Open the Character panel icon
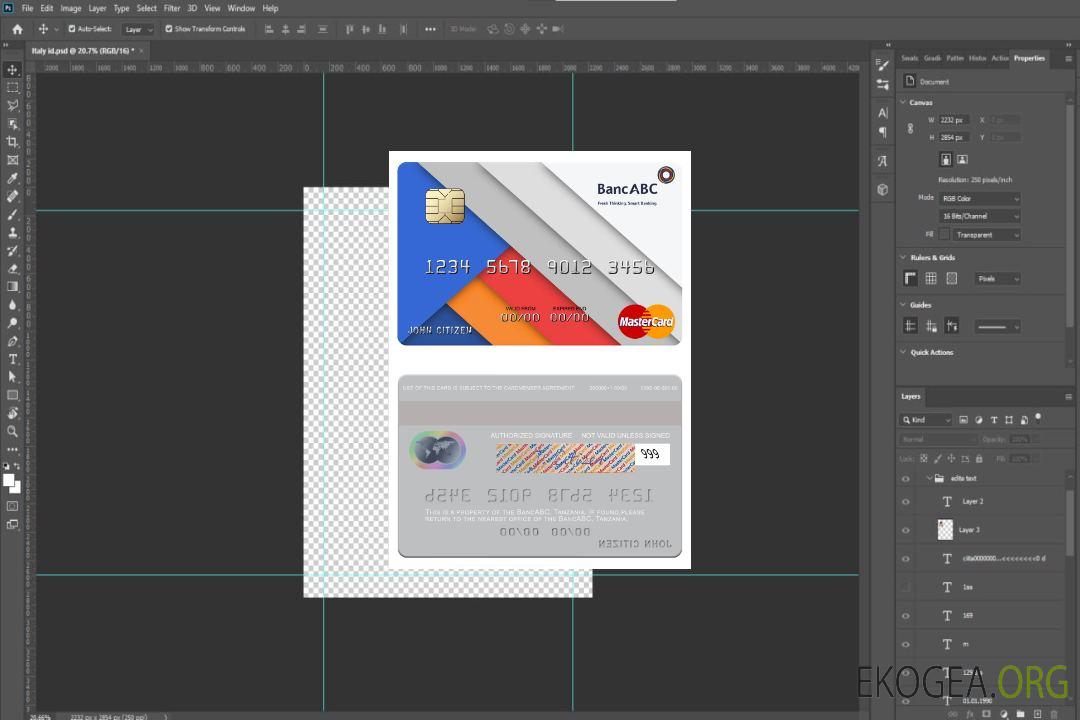Viewport: 1080px width, 720px height. pyautogui.click(x=883, y=113)
